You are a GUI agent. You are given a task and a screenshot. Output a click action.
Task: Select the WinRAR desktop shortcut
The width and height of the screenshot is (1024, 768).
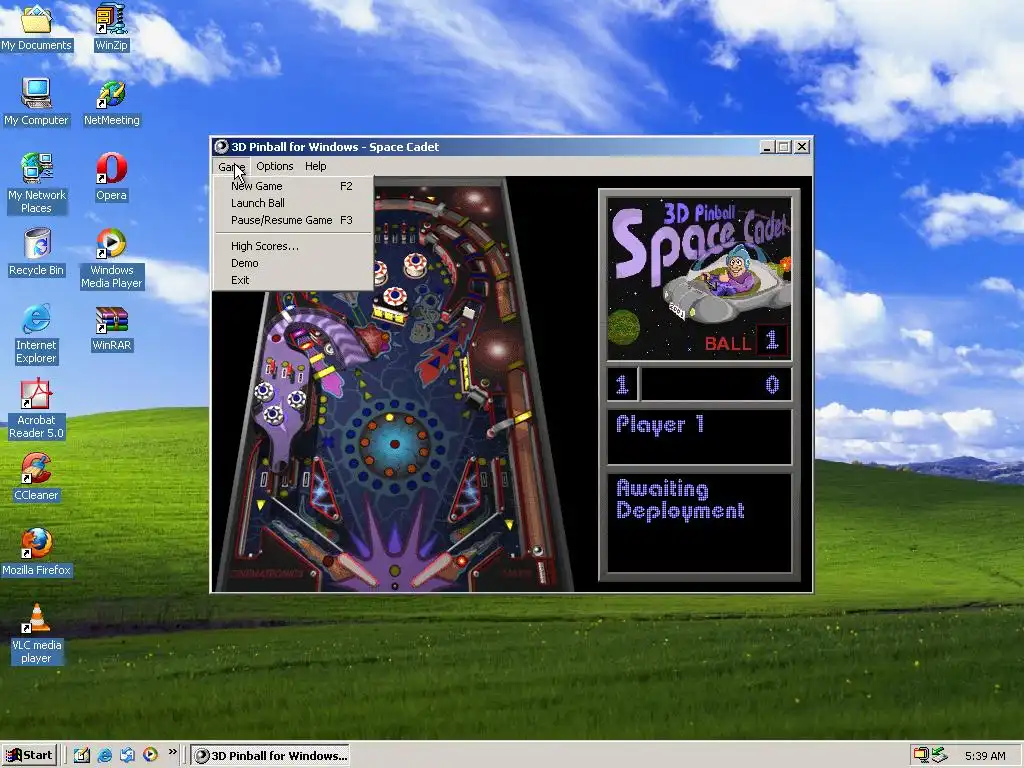tap(112, 327)
